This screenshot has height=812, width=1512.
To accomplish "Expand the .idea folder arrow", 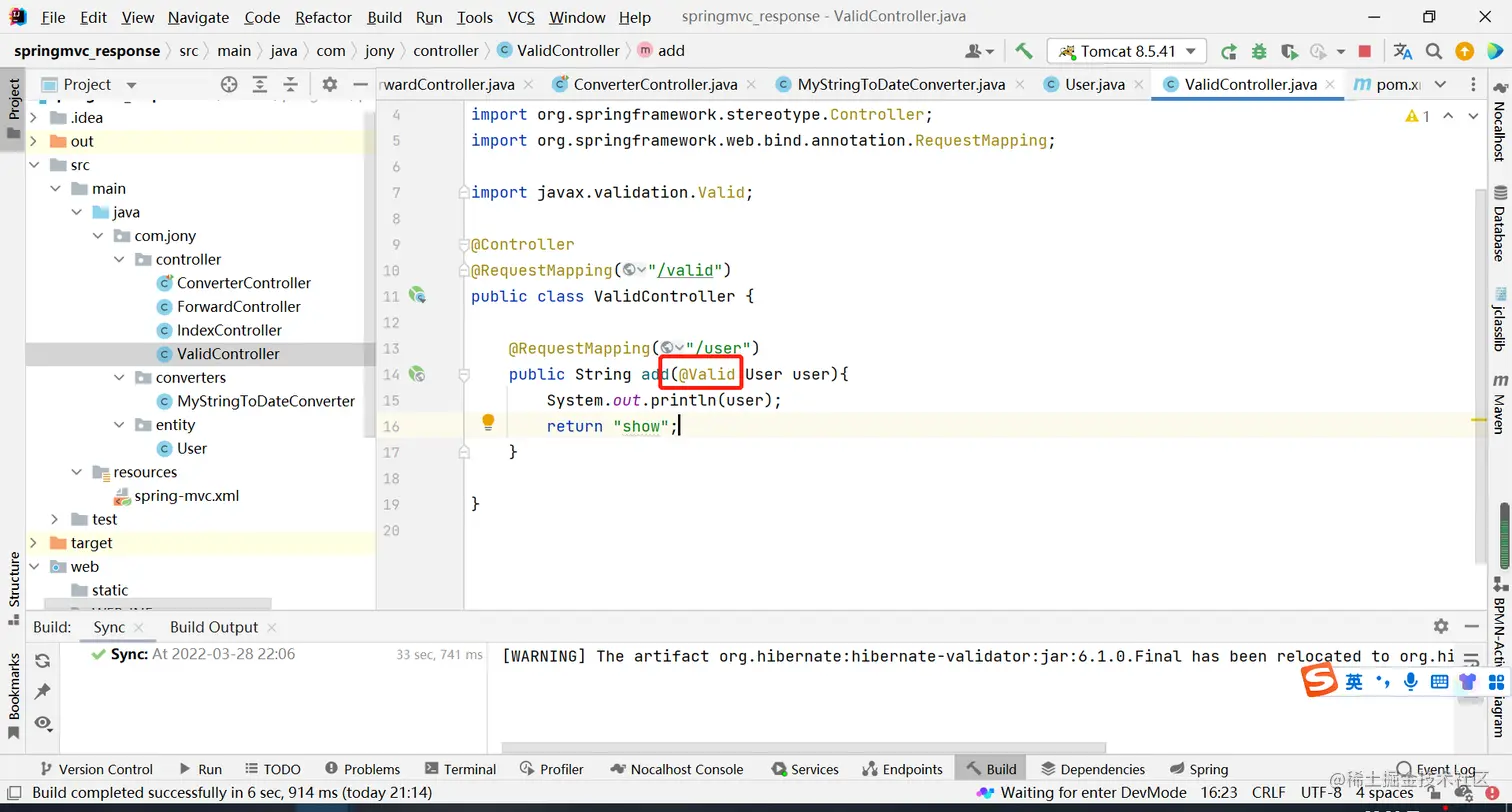I will coord(34,118).
